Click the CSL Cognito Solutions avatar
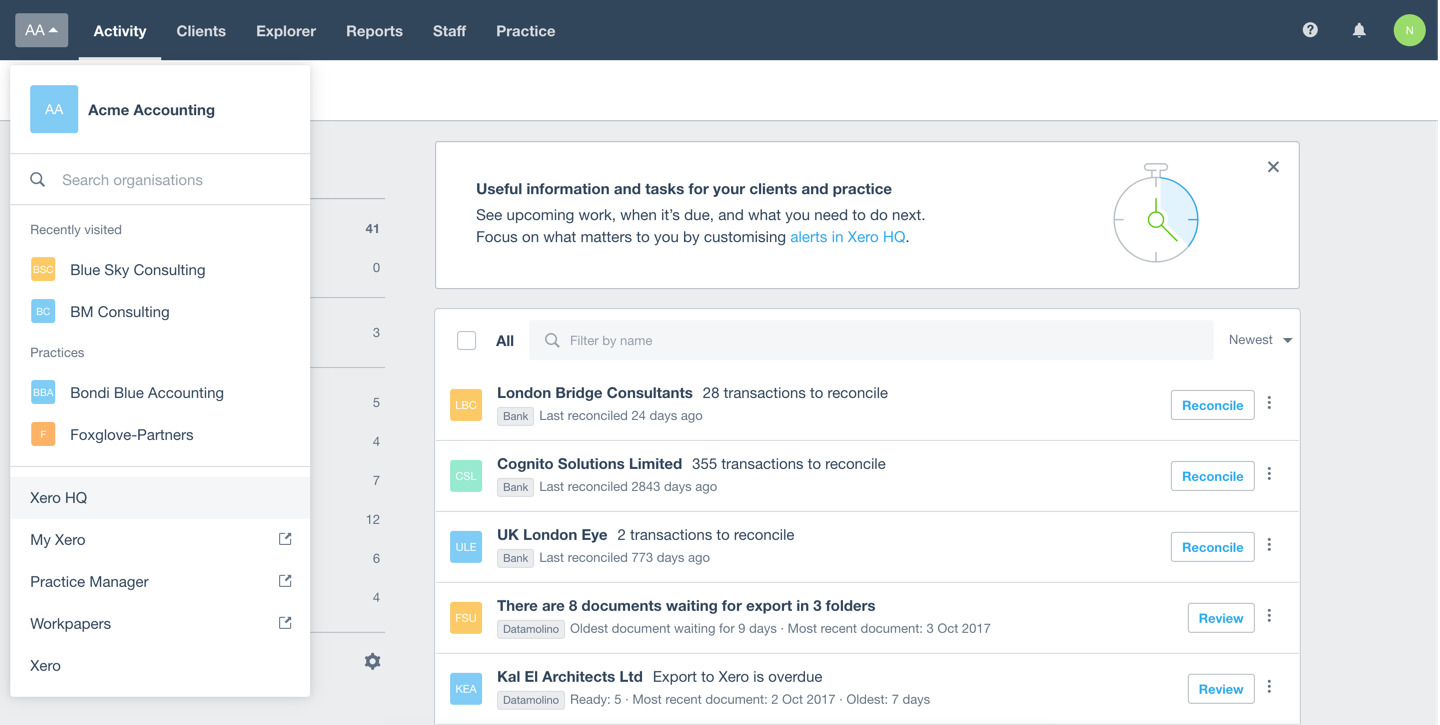Viewport: 1440px width, 725px height. [466, 476]
